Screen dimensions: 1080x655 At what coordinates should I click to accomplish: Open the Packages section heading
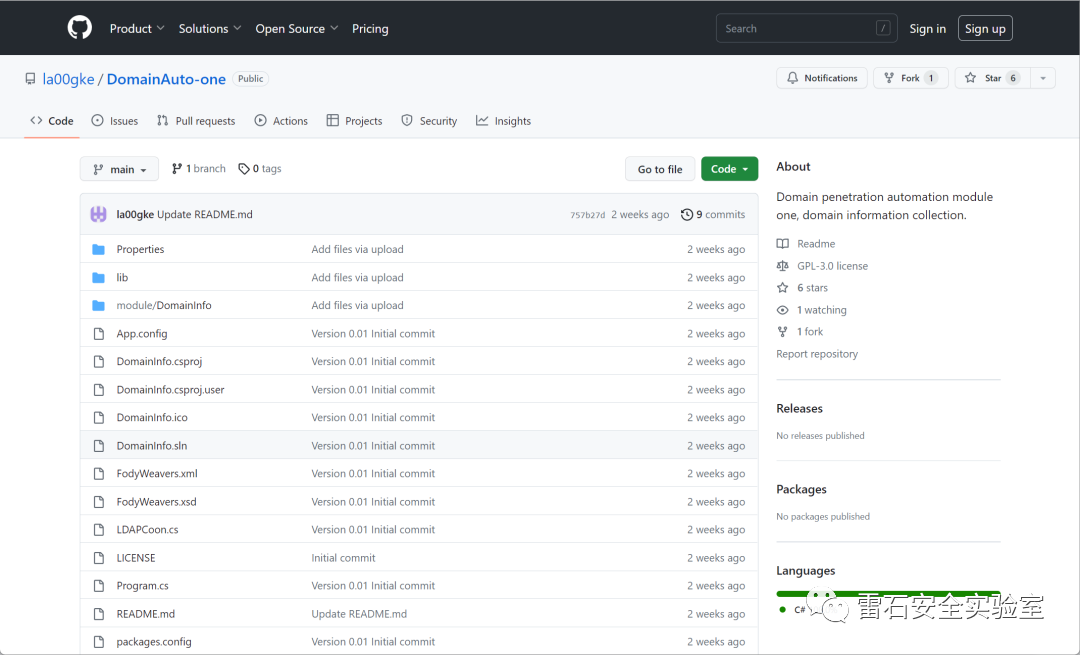tap(801, 489)
